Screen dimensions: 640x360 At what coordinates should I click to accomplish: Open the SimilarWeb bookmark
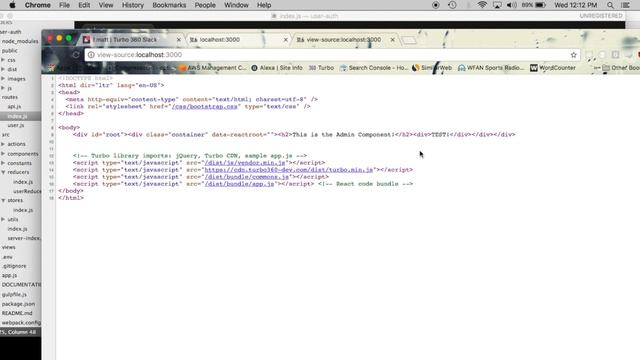point(432,68)
